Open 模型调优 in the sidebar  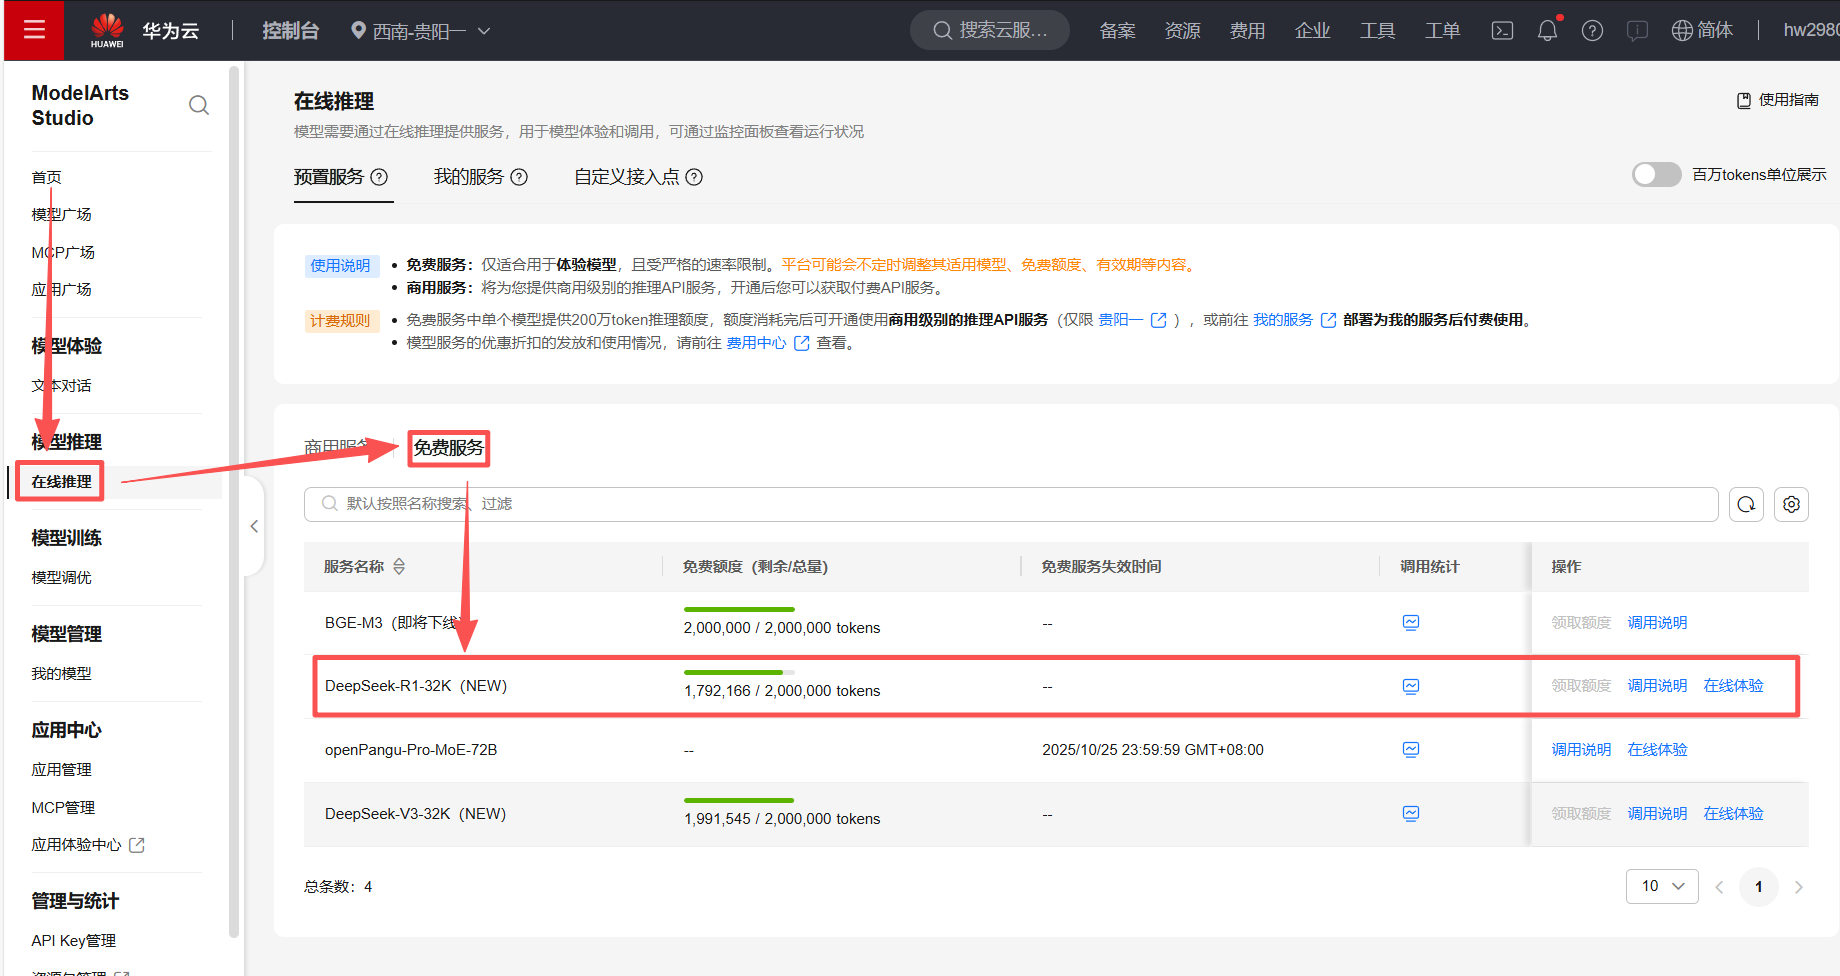click(x=61, y=578)
